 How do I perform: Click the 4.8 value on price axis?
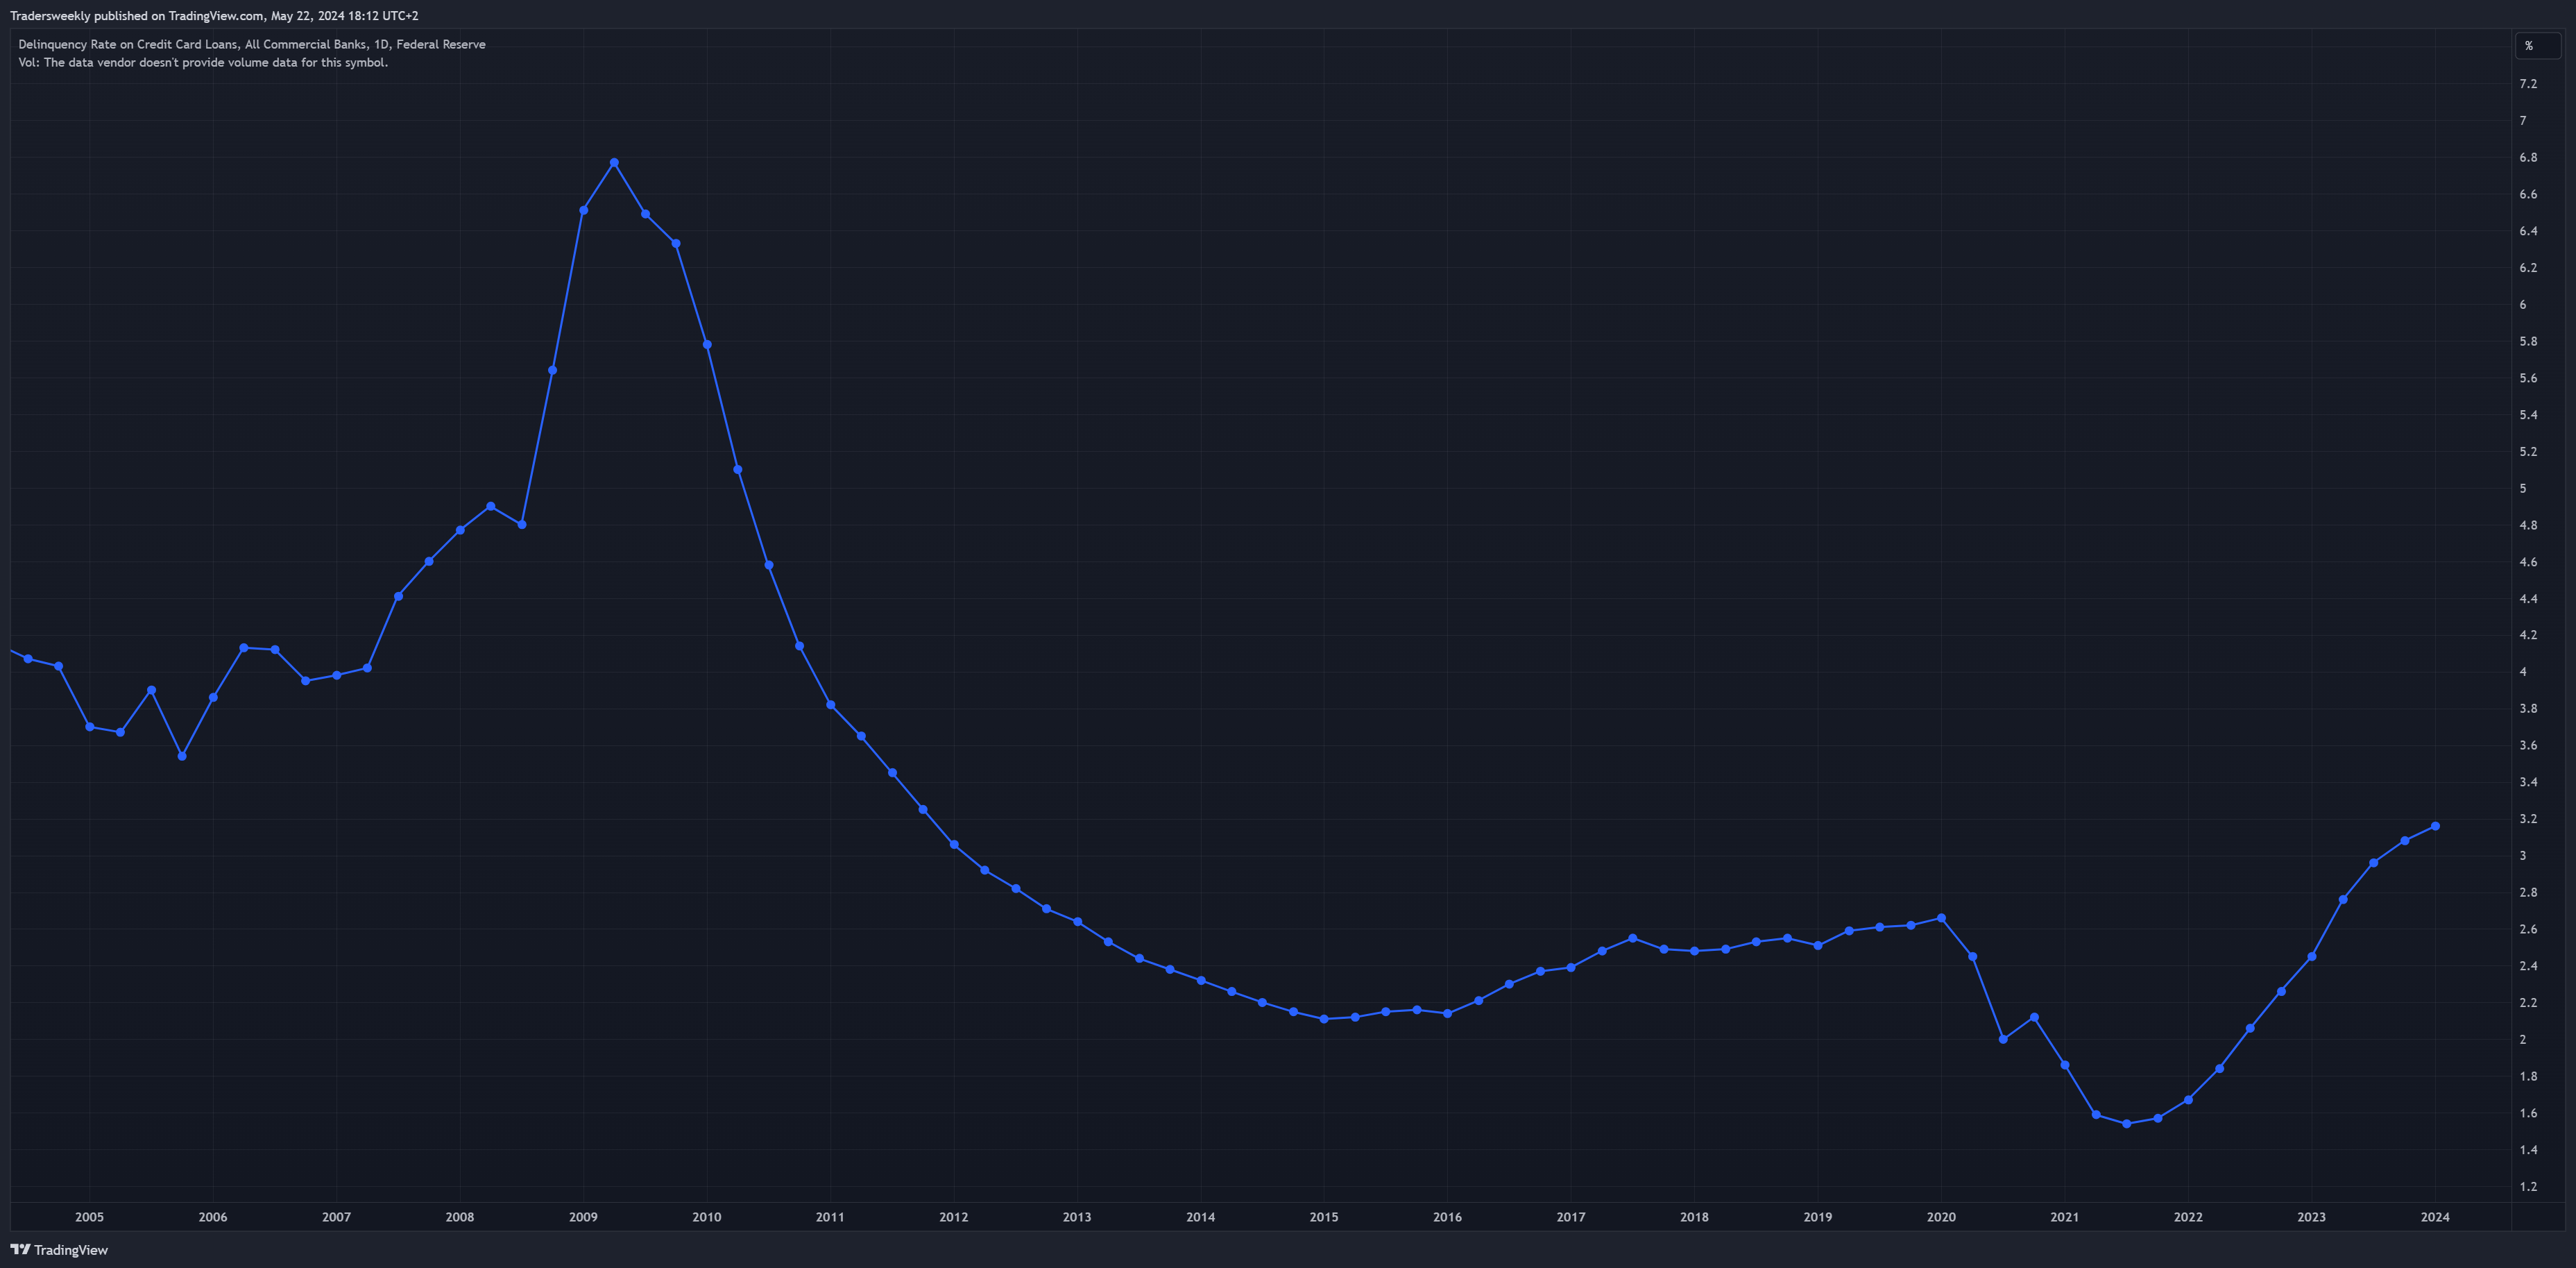pos(2528,525)
